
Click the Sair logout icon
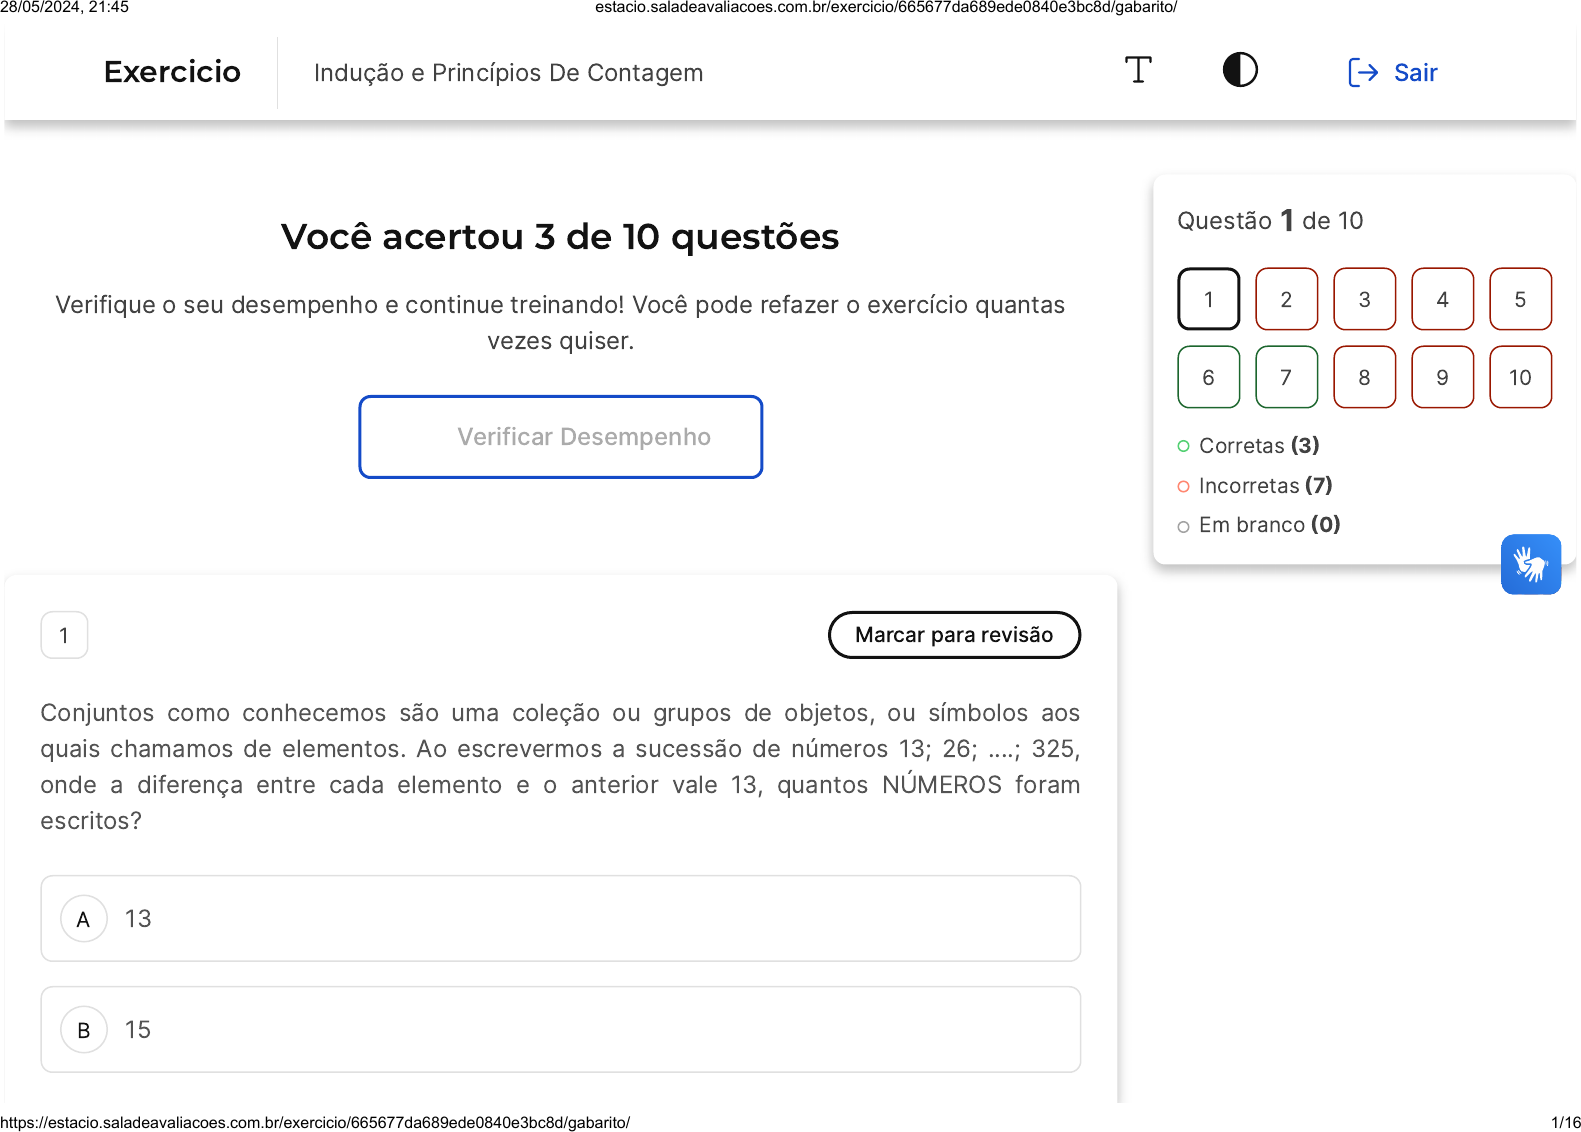coord(1363,72)
